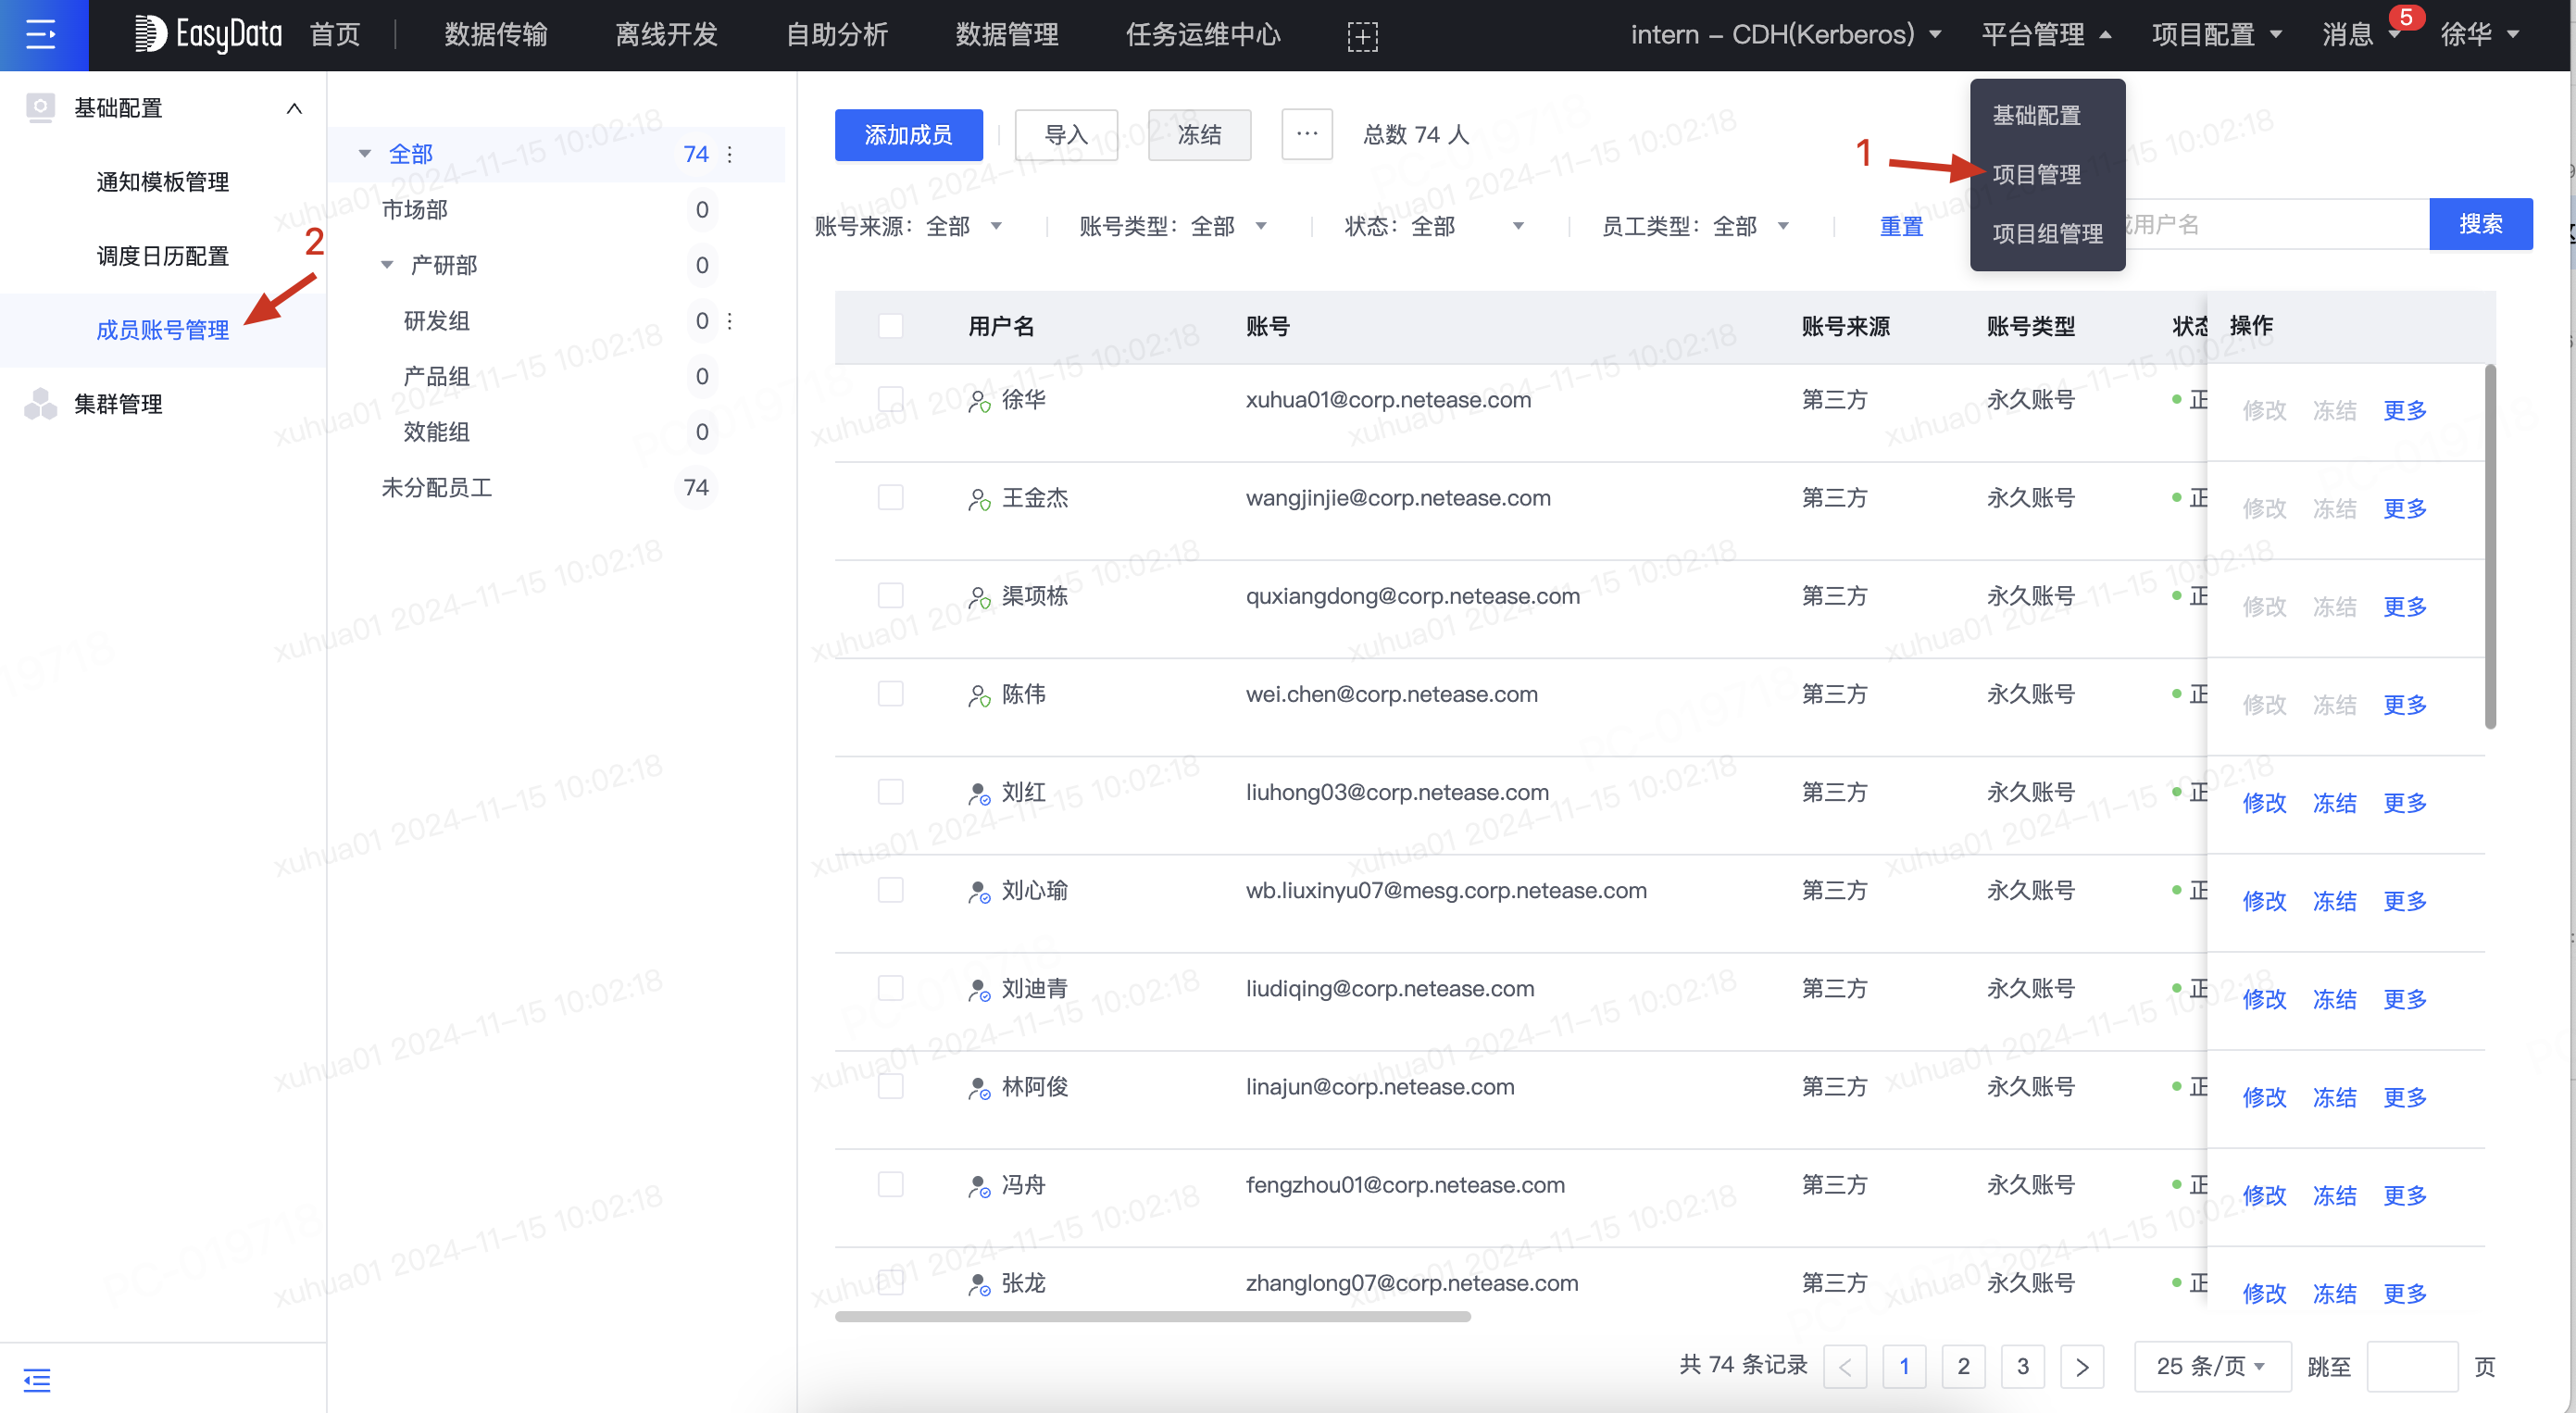Open the 员工类型 filter dropdown

tap(1751, 226)
